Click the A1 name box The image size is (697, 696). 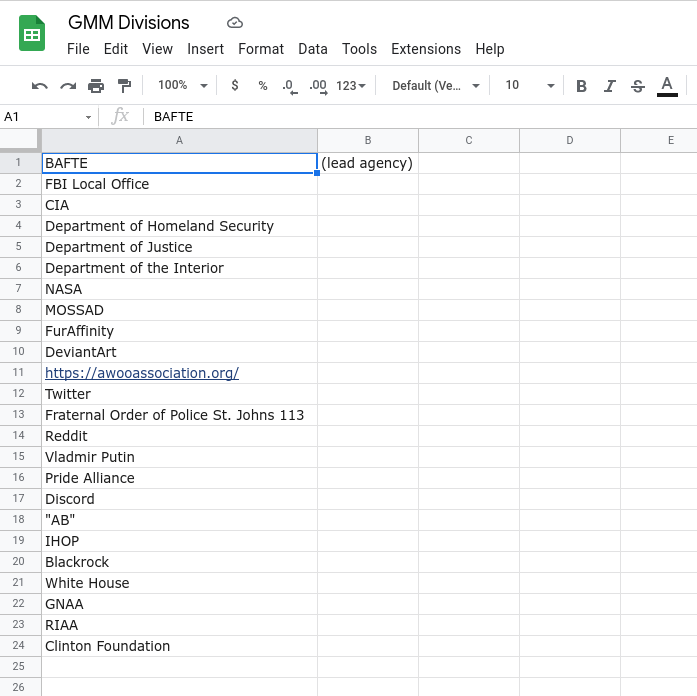tap(42, 117)
